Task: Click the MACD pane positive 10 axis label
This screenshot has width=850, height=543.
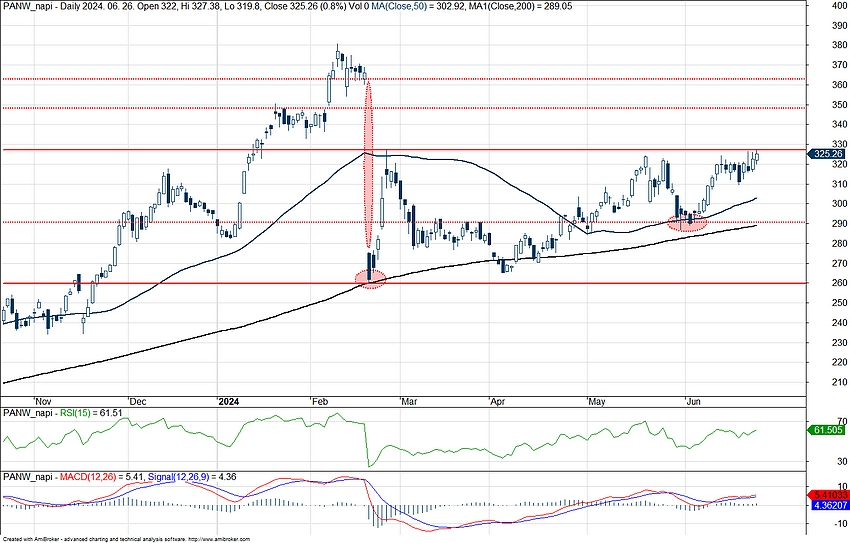Action: click(842, 486)
